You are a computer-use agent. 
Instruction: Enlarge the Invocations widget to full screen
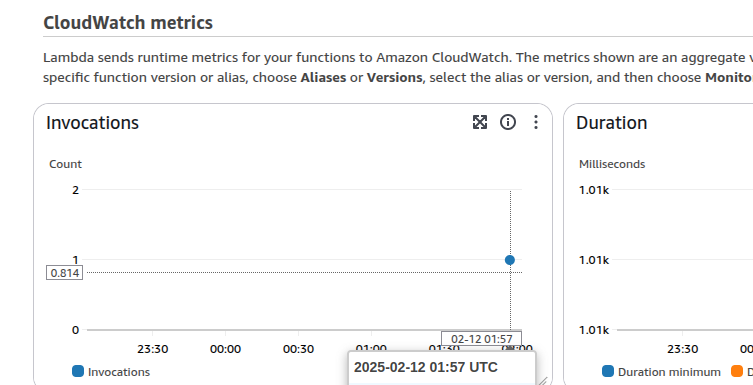pos(480,122)
